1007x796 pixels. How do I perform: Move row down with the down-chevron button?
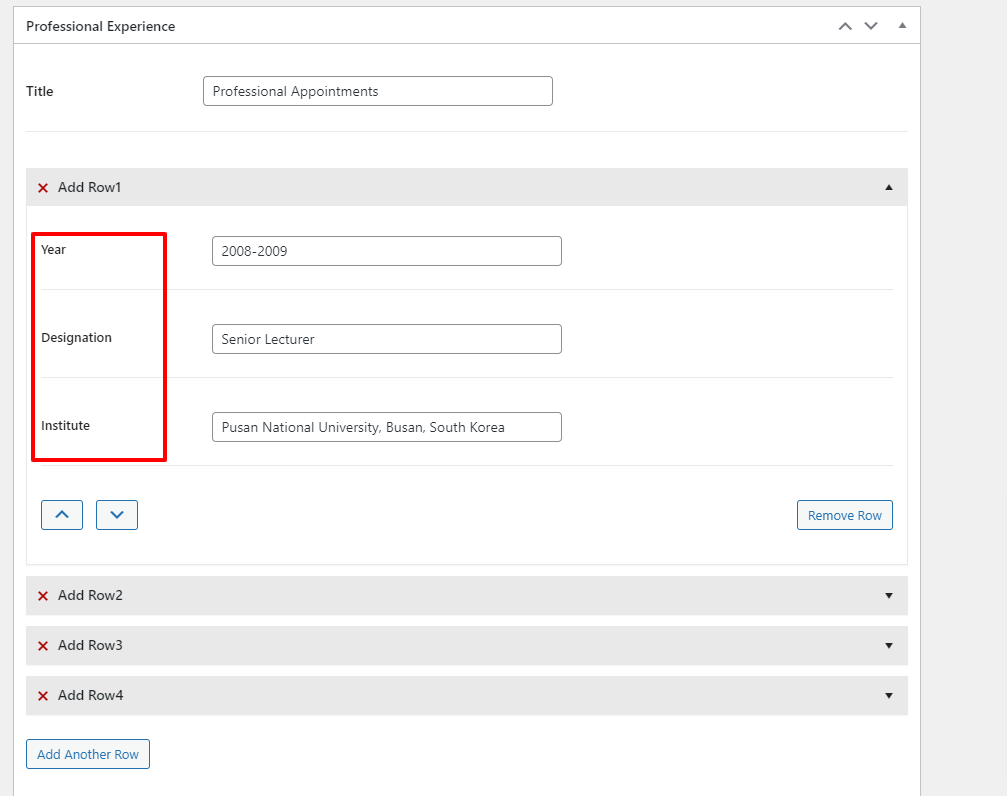point(117,515)
